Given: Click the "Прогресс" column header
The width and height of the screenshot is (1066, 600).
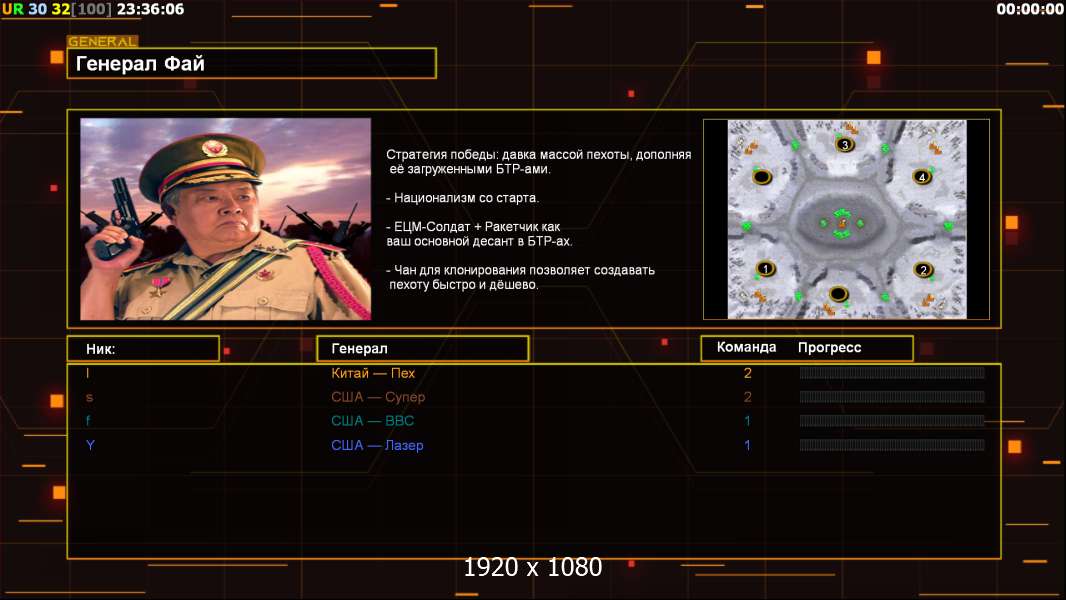Looking at the screenshot, I should click(x=829, y=348).
